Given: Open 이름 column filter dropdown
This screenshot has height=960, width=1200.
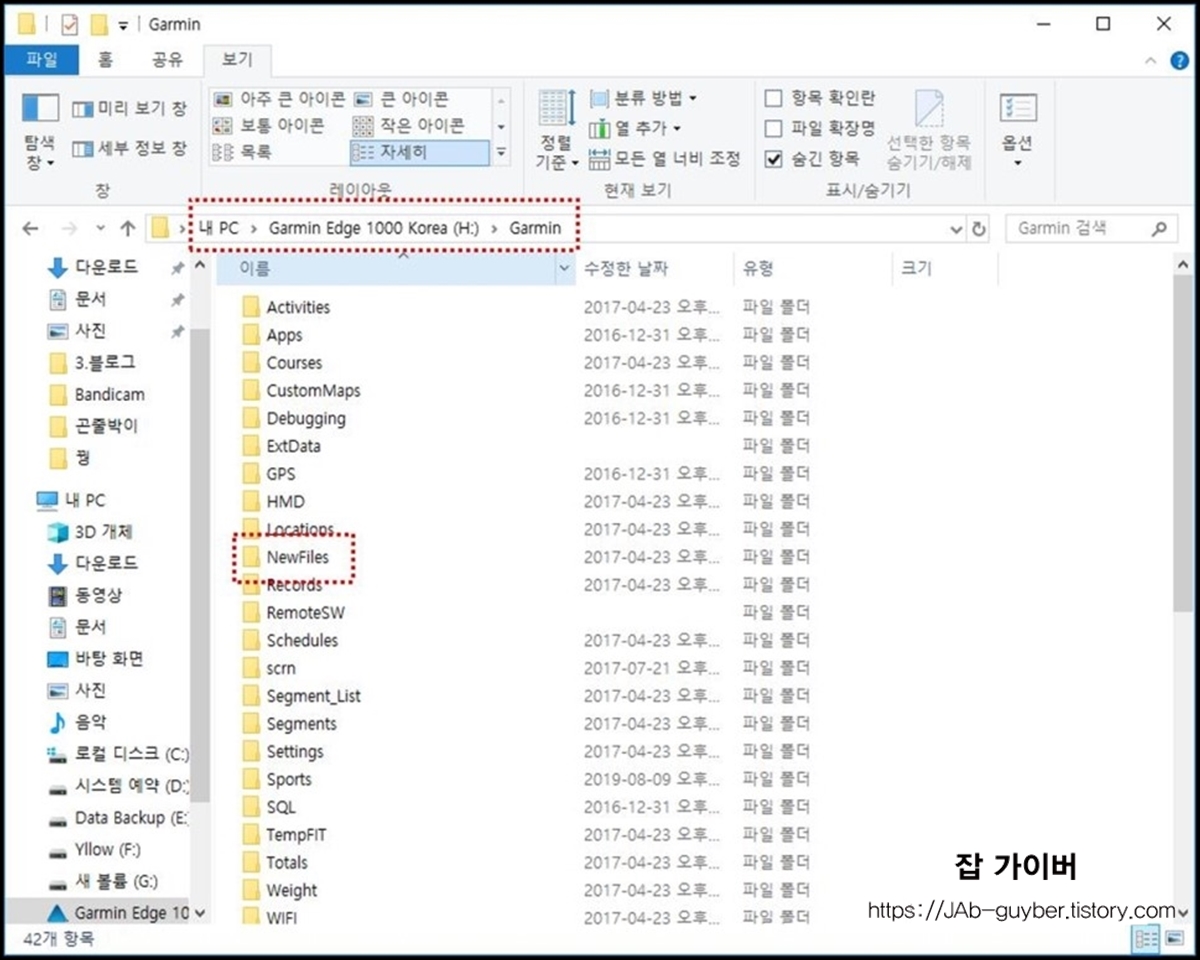Looking at the screenshot, I should click(565, 268).
